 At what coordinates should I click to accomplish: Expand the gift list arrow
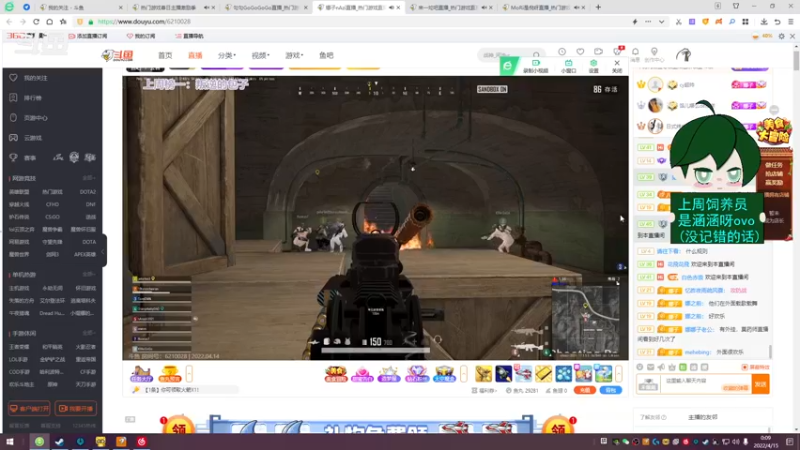coord(619,374)
